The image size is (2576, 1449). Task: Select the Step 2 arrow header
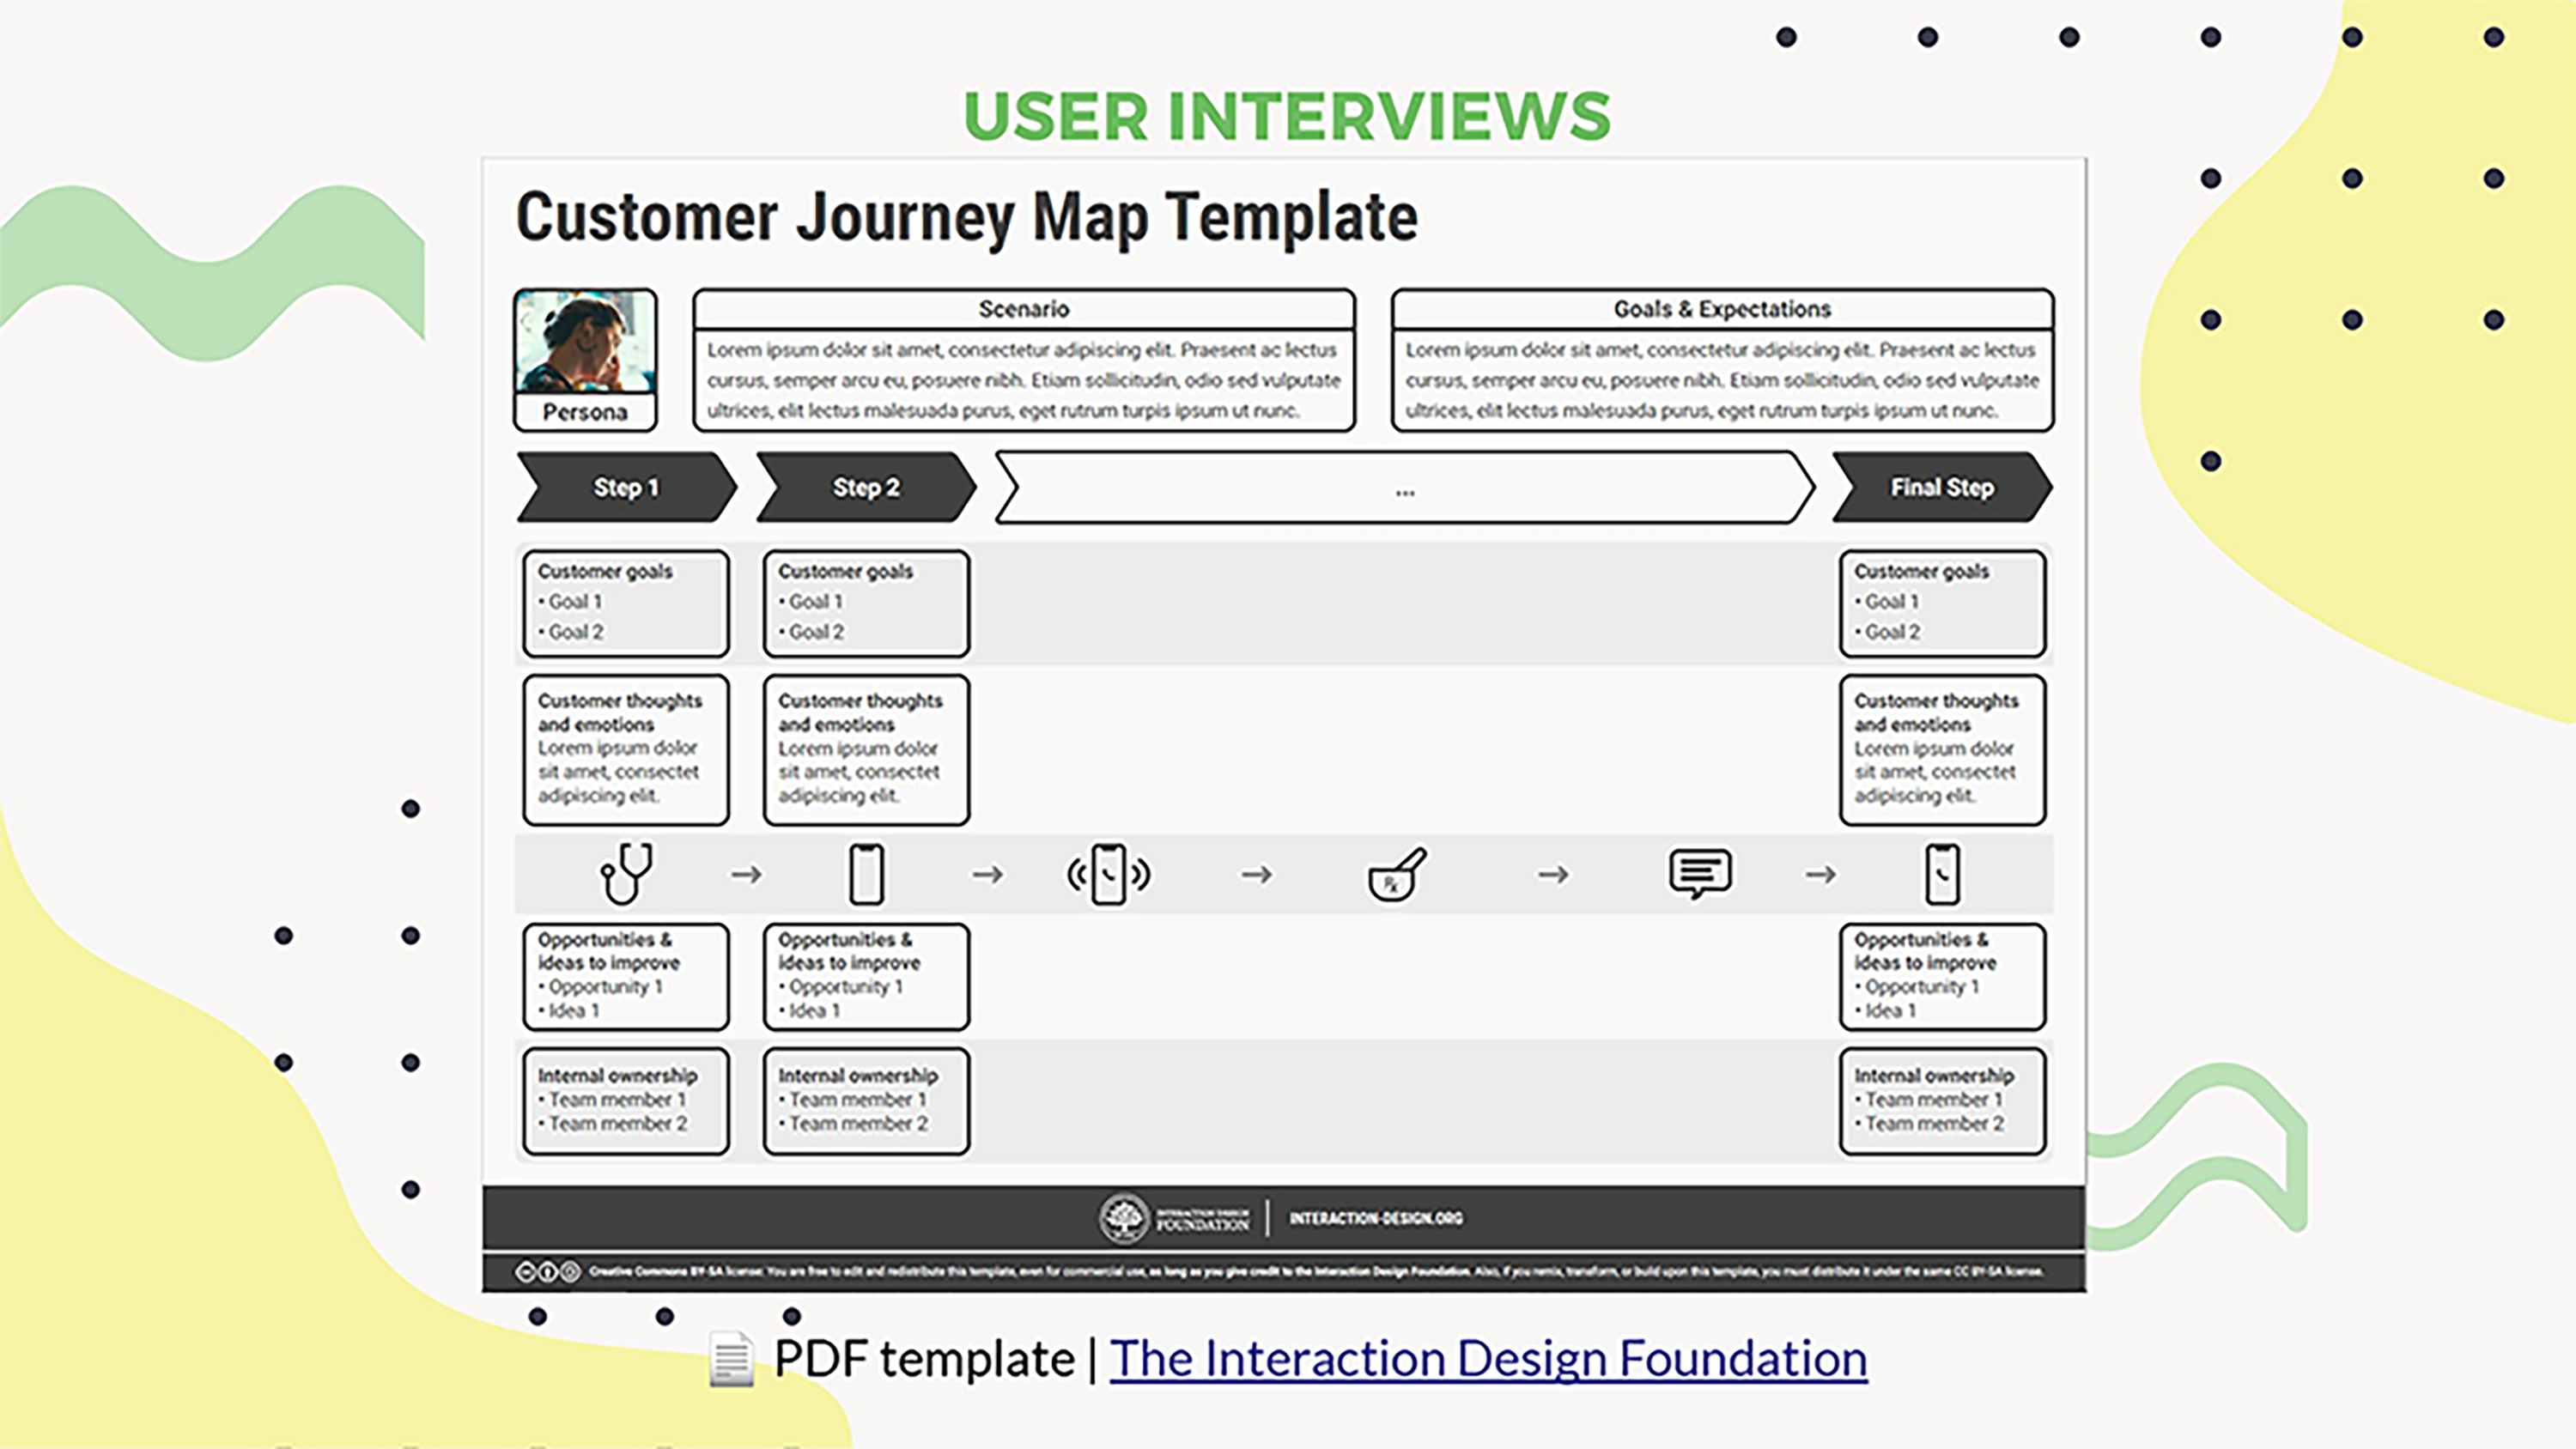[865, 487]
